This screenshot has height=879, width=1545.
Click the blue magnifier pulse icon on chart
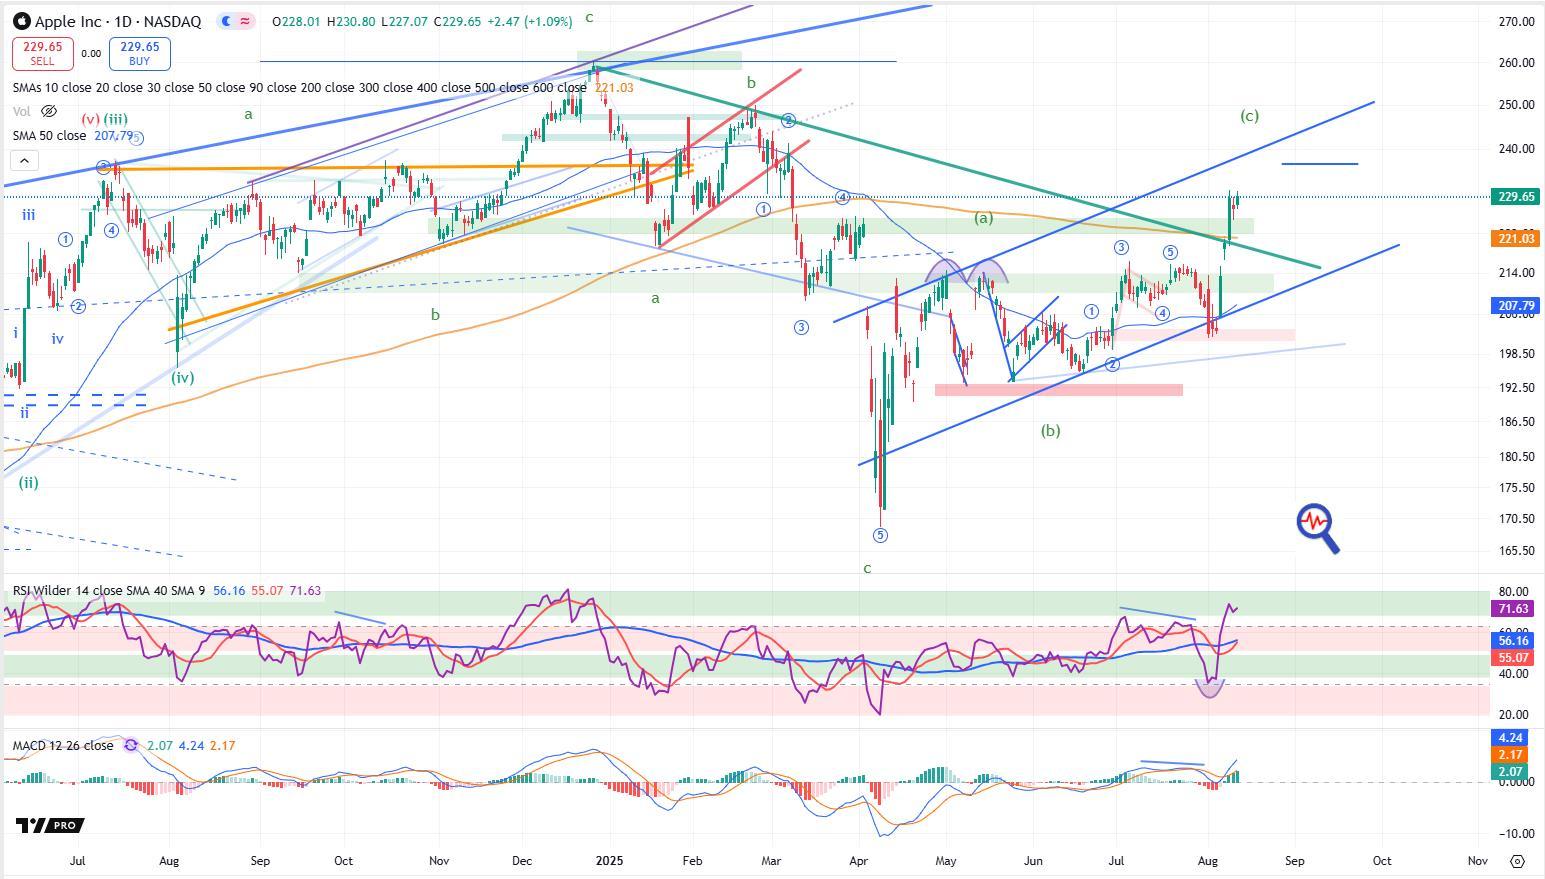(x=1317, y=528)
